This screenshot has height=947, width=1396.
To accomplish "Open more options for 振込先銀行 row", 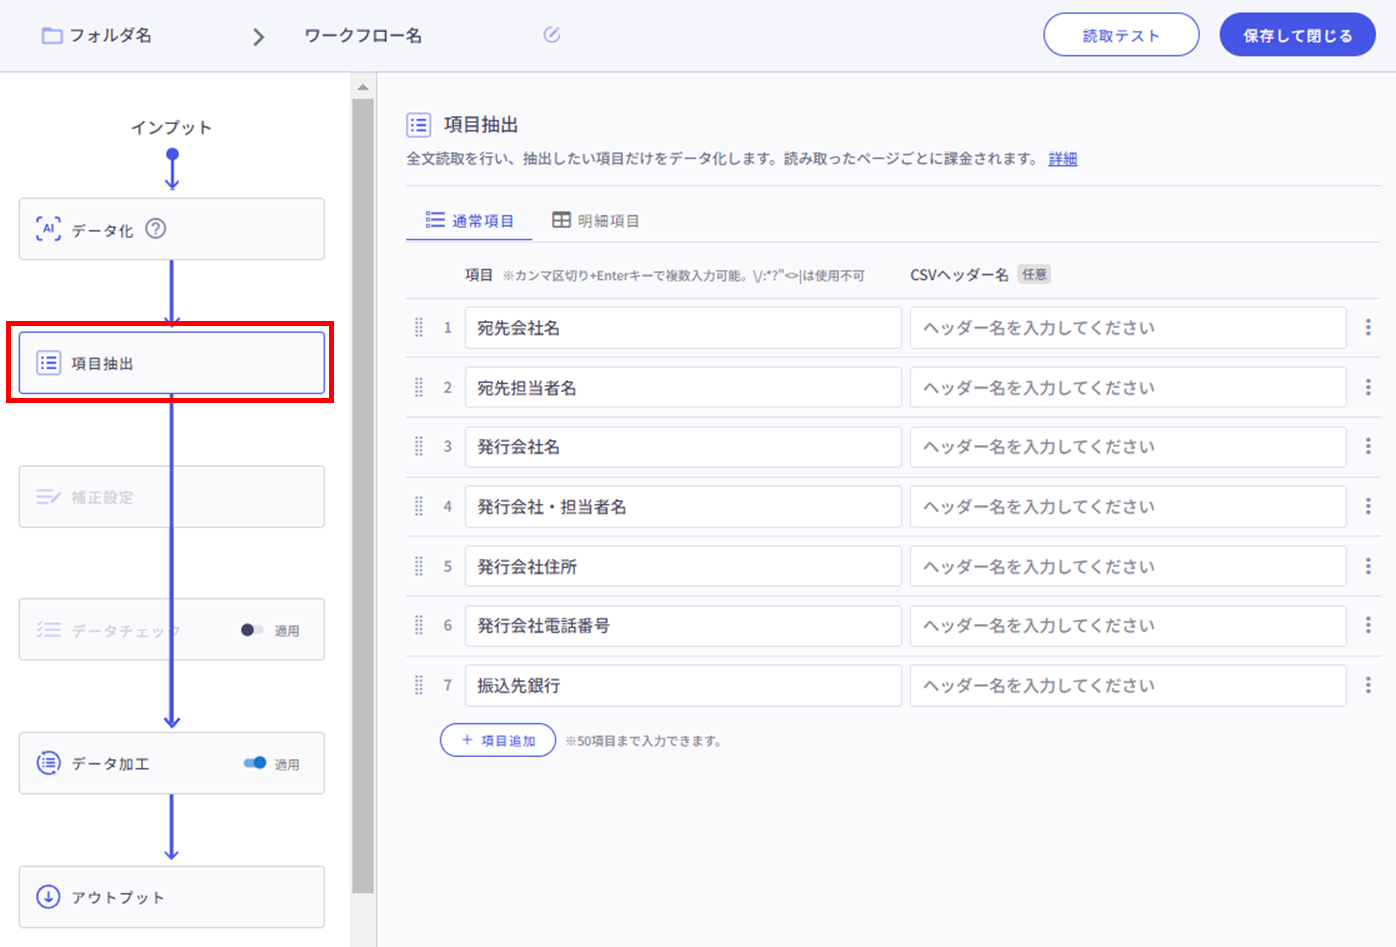I will tap(1368, 685).
